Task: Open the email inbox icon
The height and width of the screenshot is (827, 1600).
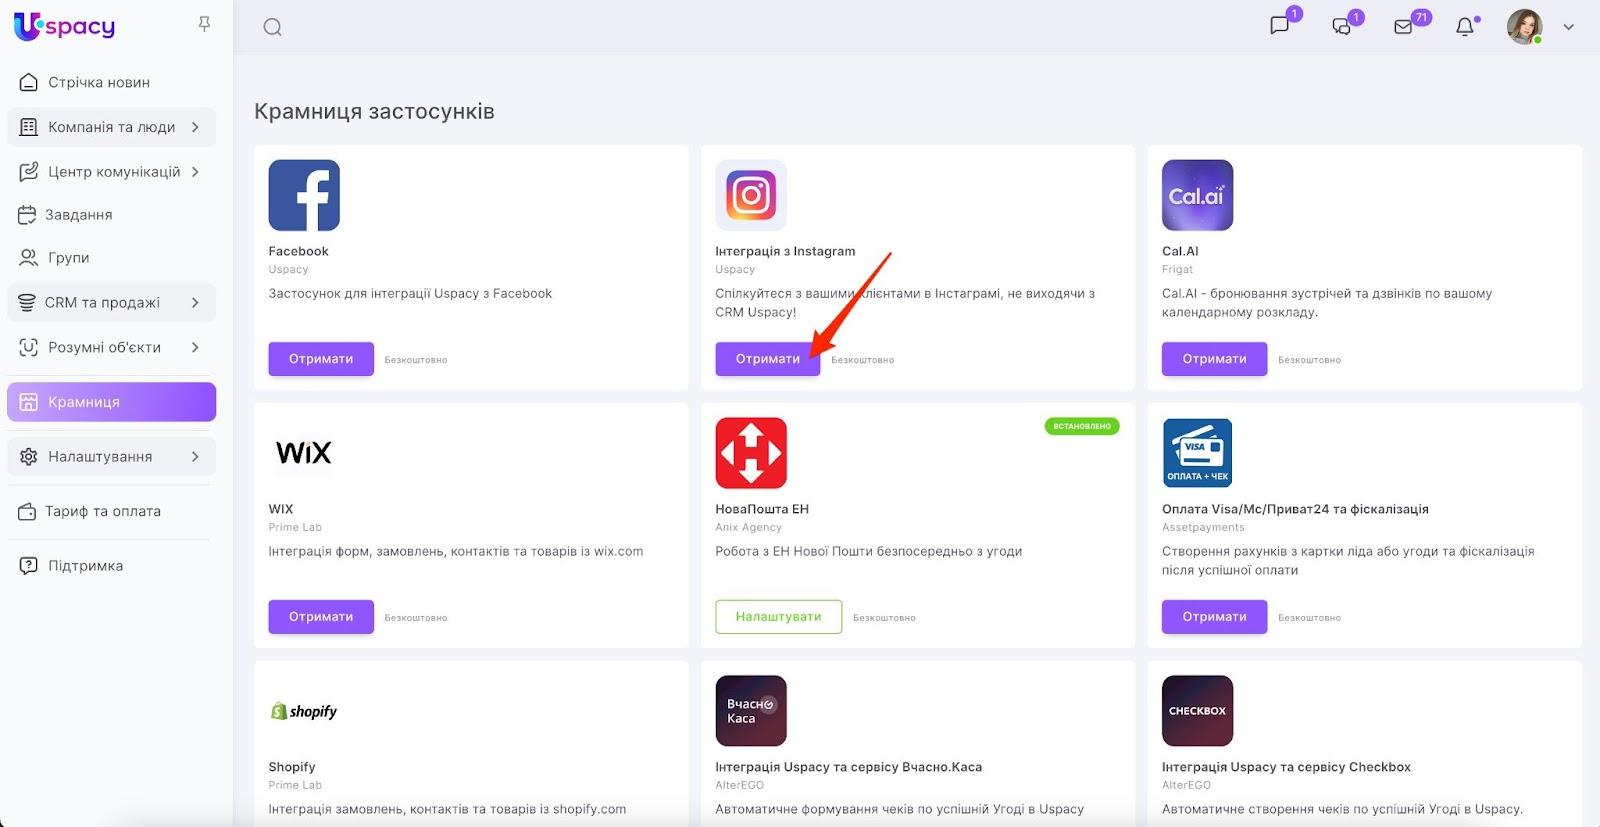Action: click(1403, 27)
